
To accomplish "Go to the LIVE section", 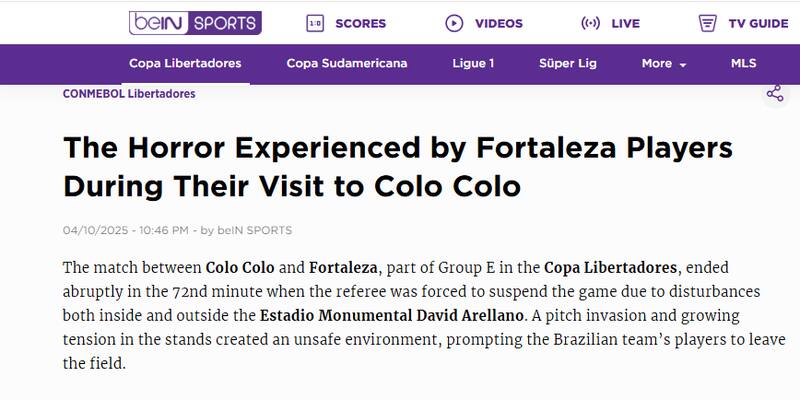I will [x=626, y=22].
